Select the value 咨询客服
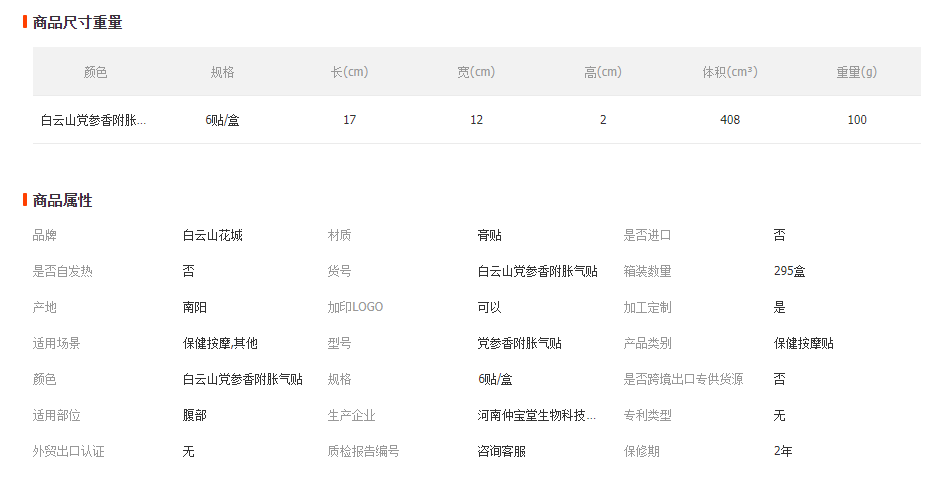 point(501,451)
